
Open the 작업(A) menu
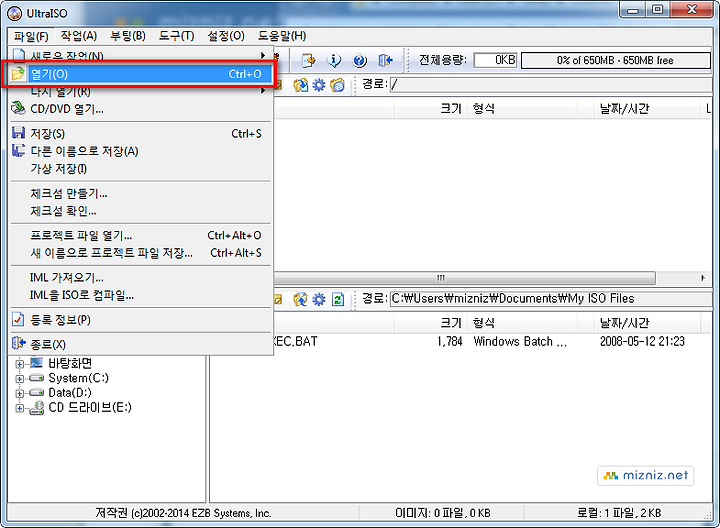point(79,36)
